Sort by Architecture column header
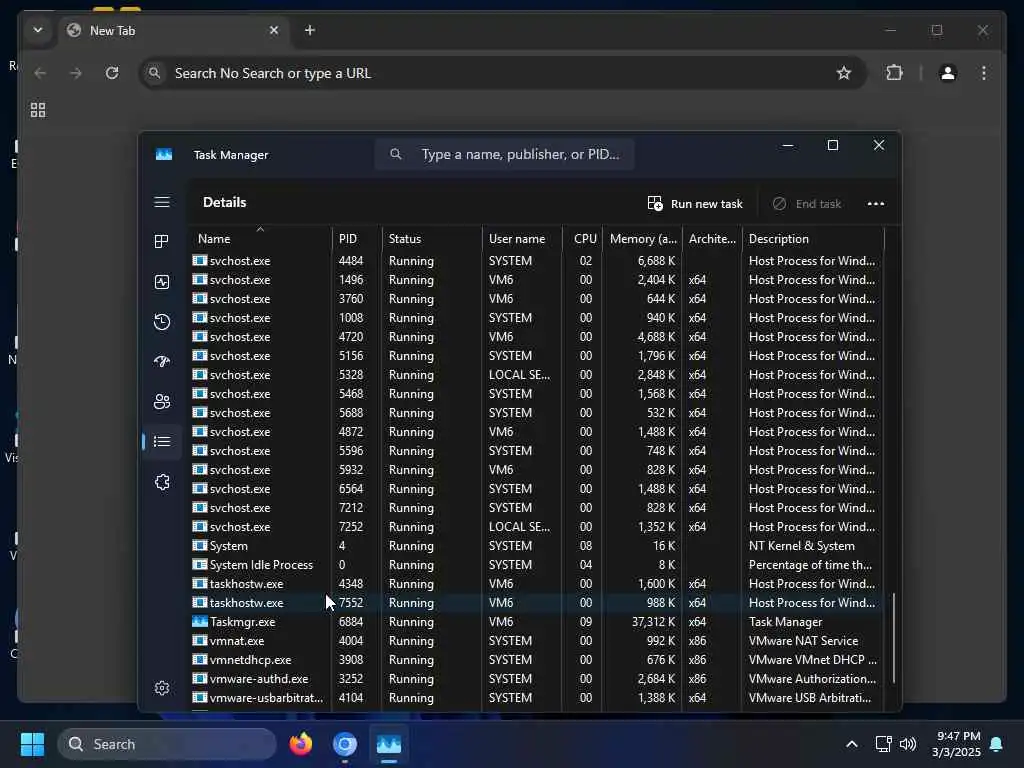This screenshot has width=1024, height=768. (x=712, y=238)
